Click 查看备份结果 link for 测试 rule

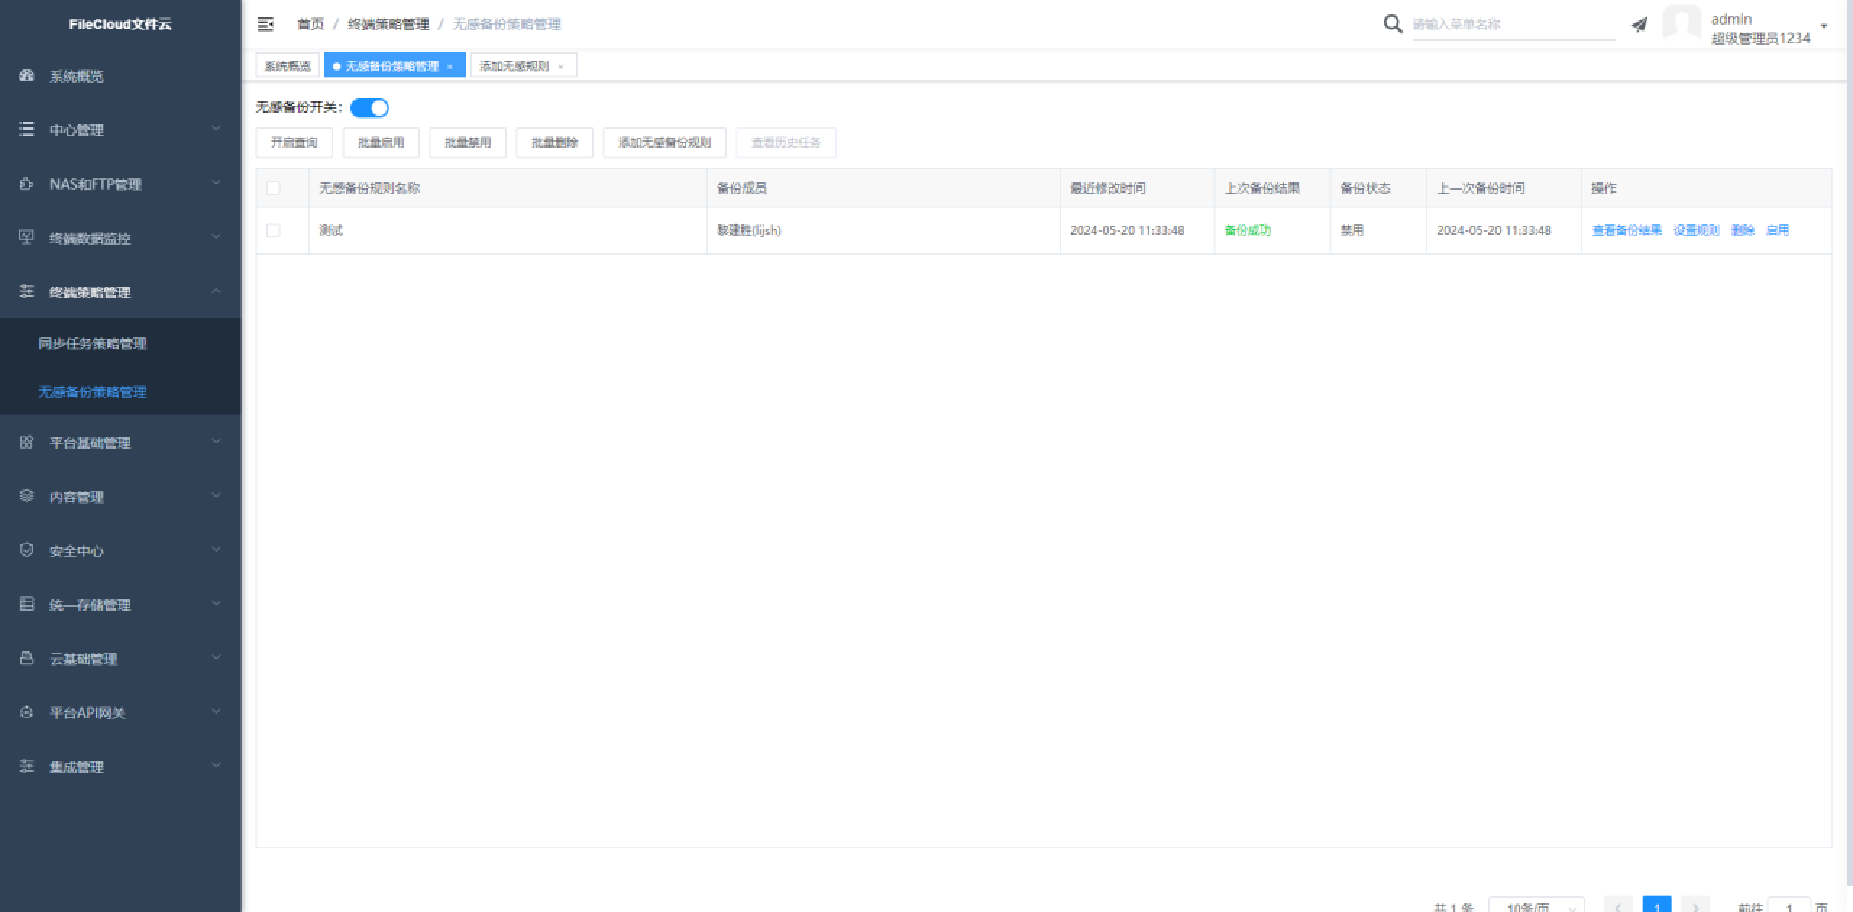coord(1626,230)
